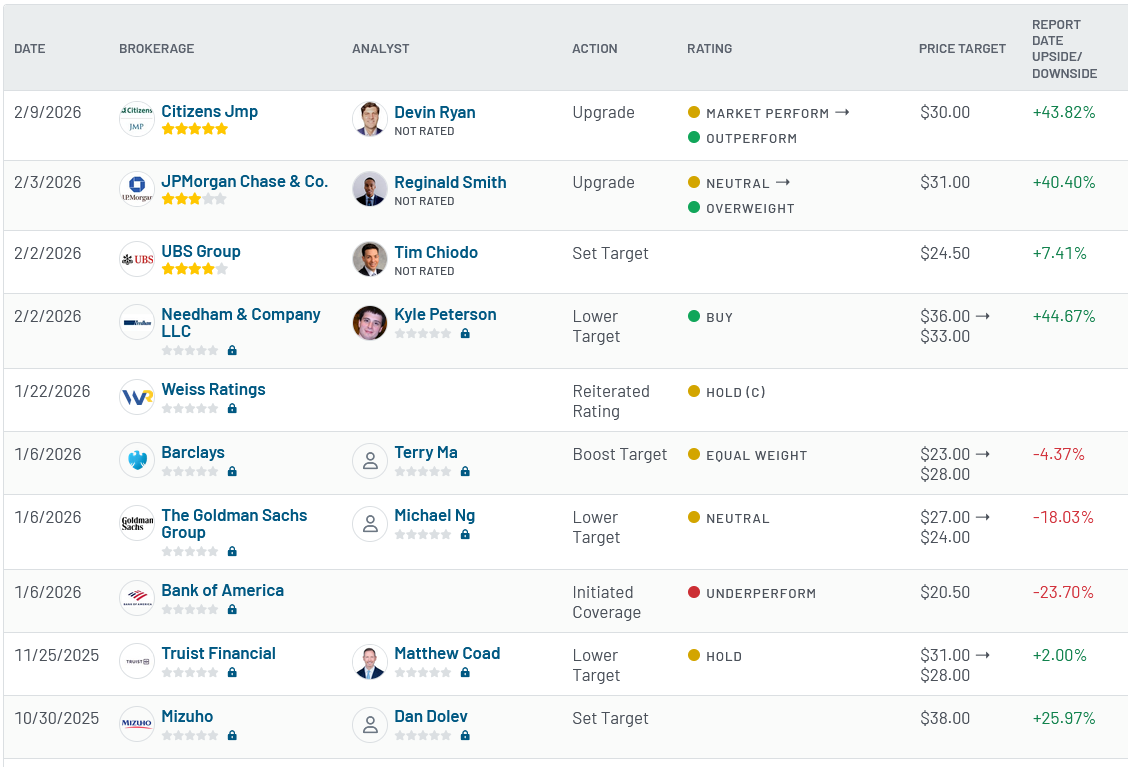Screen dimensions: 1128x767
Task: Click the Barclays eagle logo icon
Action: point(137,460)
